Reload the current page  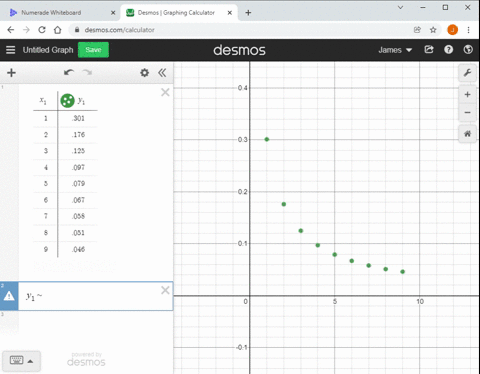tap(42, 30)
